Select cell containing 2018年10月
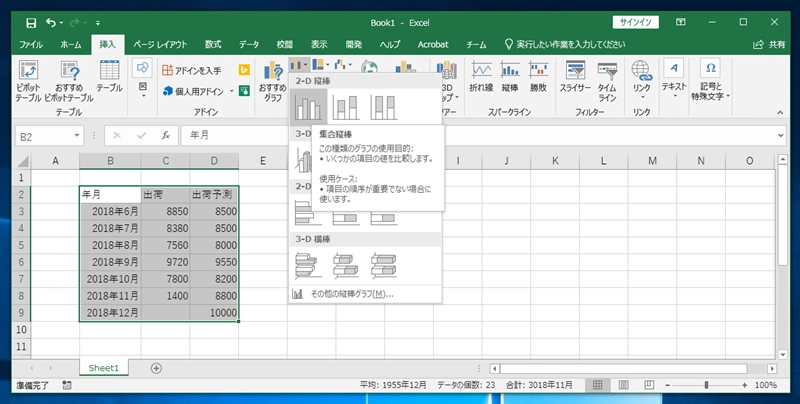The image size is (800, 404). pyautogui.click(x=110, y=279)
